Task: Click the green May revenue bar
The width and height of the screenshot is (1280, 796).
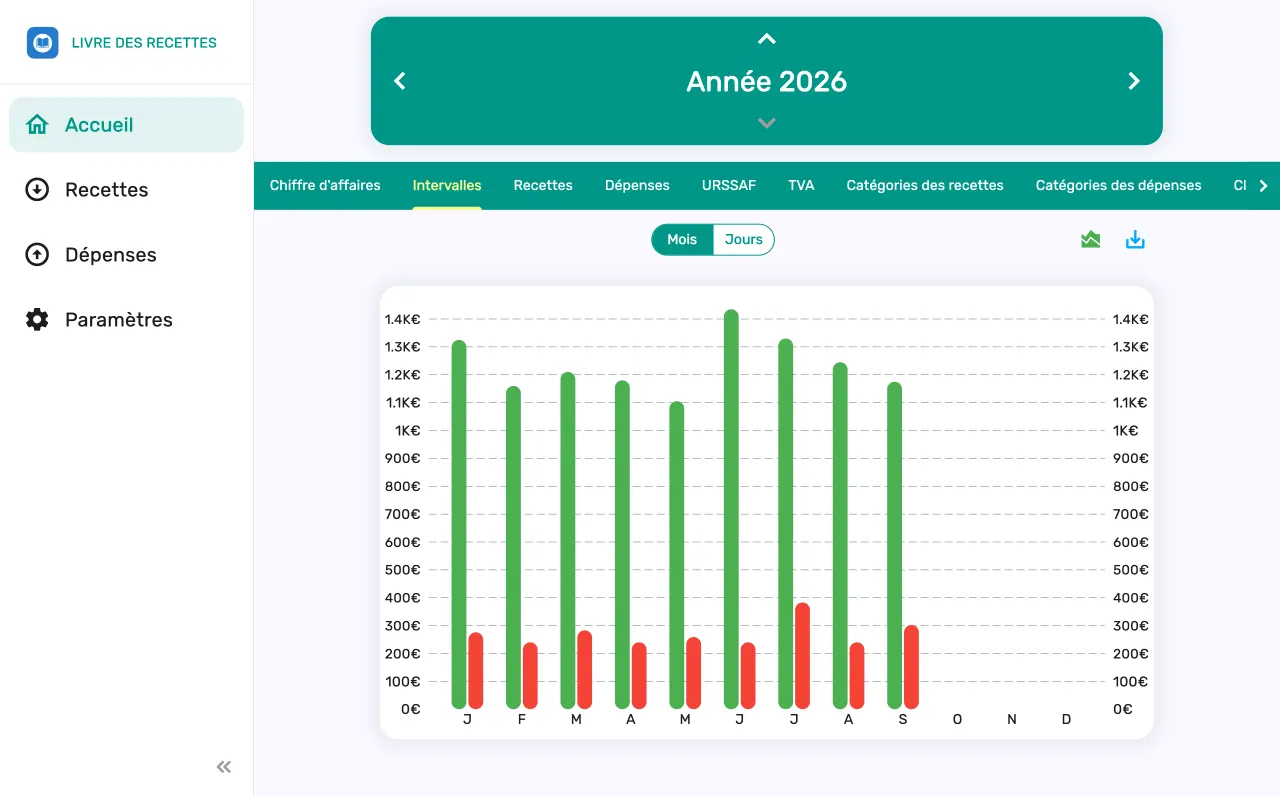Action: (677, 555)
